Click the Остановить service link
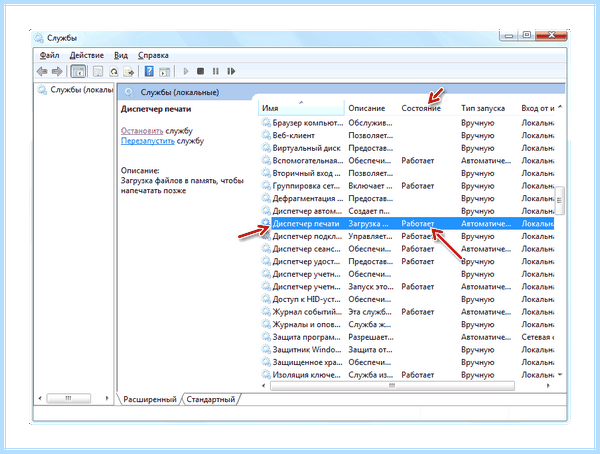600x454 pixels. coord(142,131)
